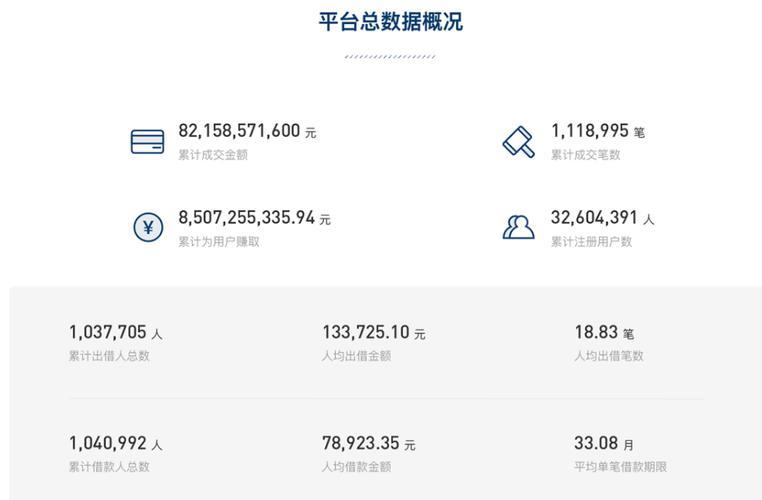Click the users icon beside 累计注册用户数
The width and height of the screenshot is (762, 500).
tap(519, 227)
